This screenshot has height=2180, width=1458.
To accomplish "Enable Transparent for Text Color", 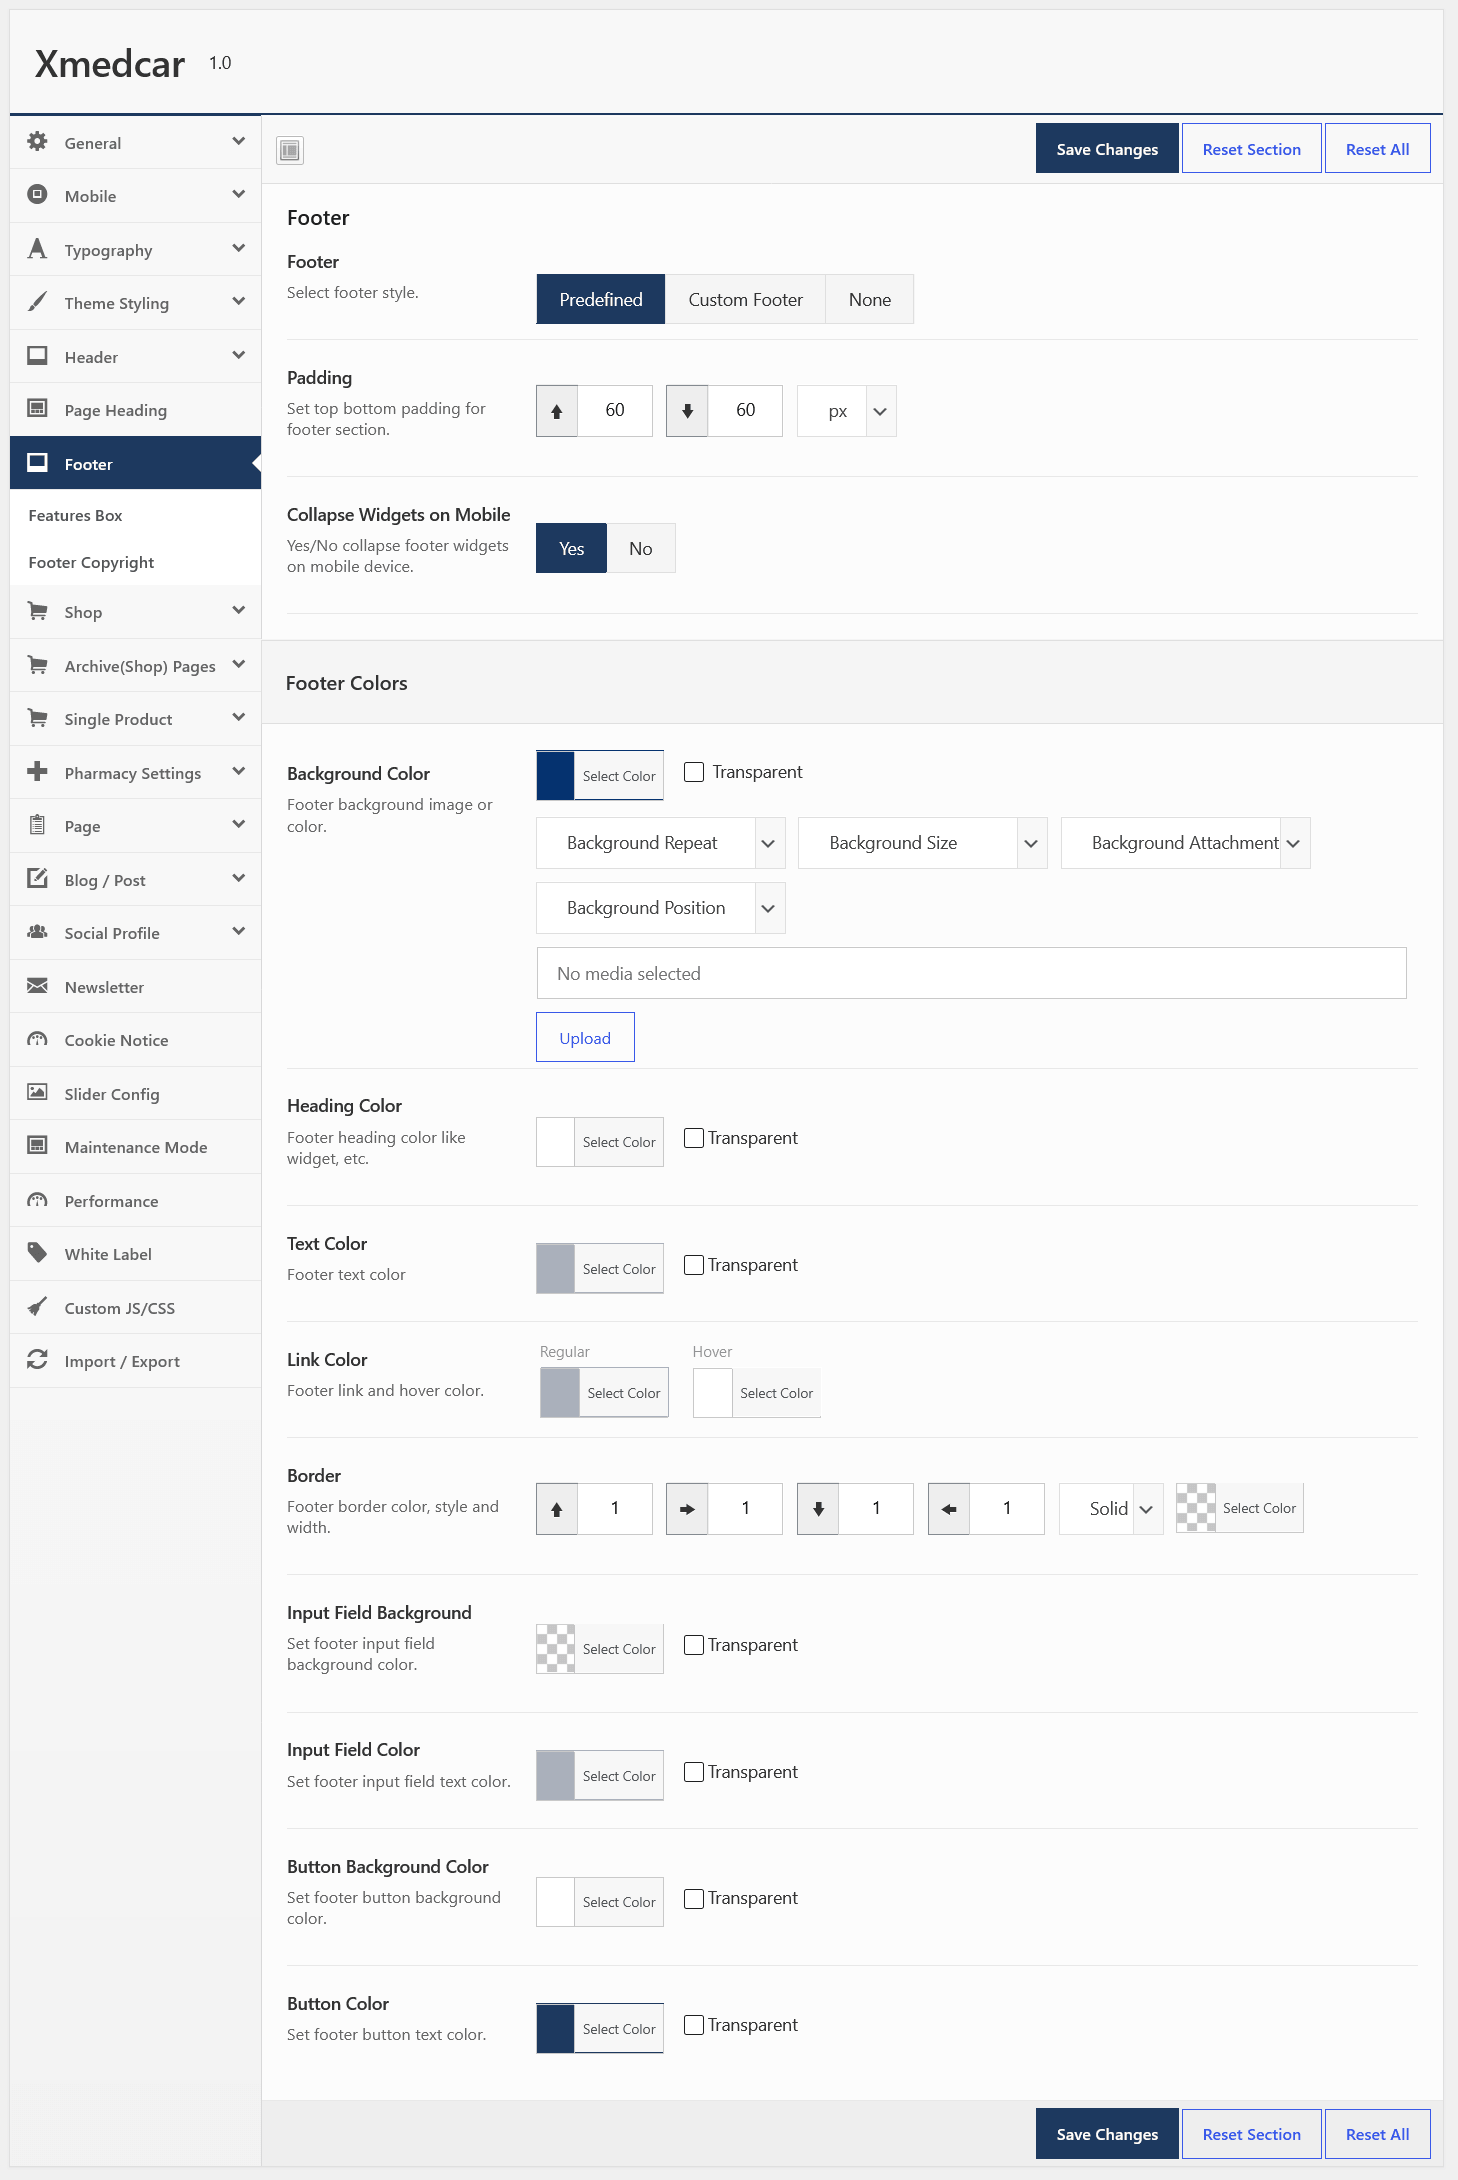I will click(694, 1265).
